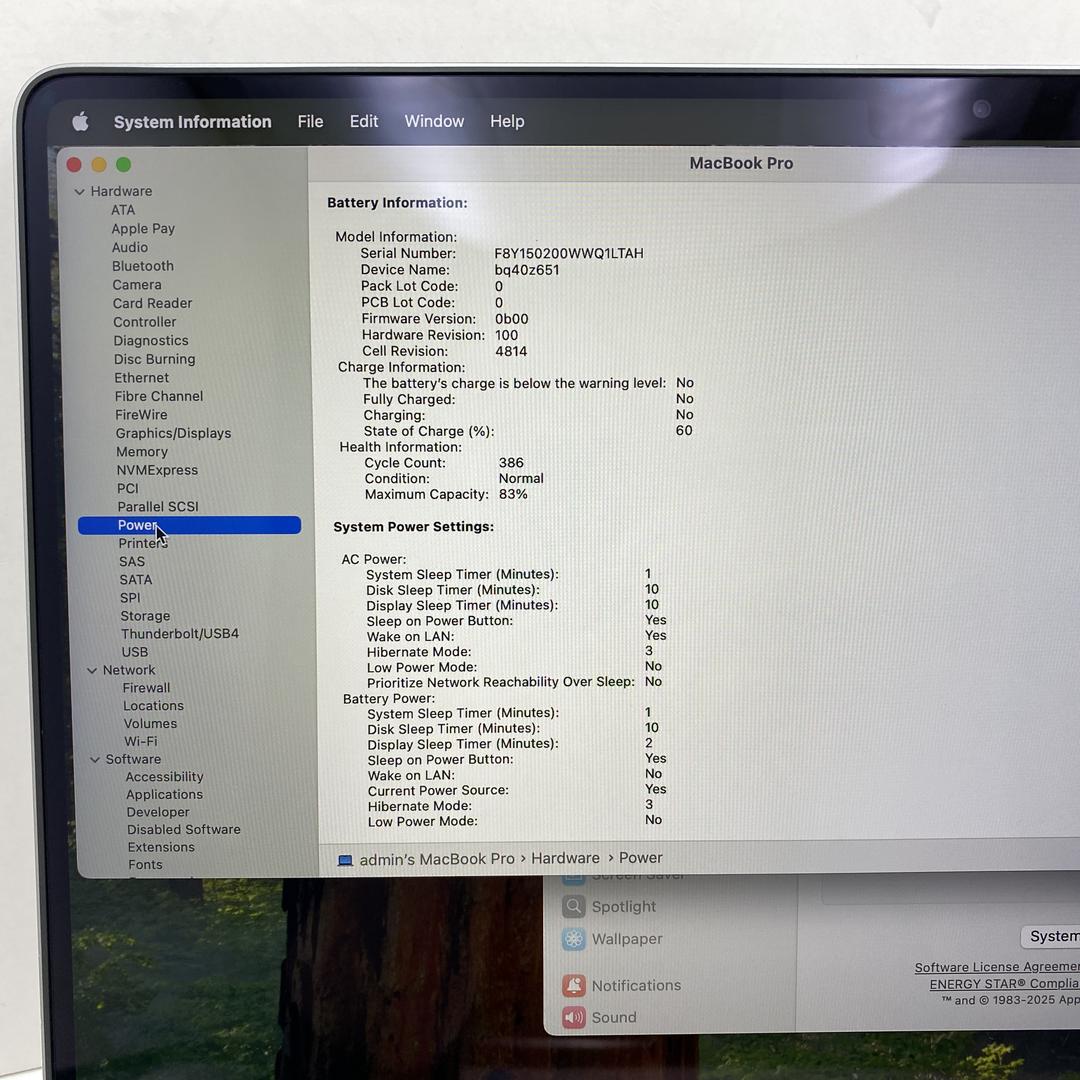Minimize the System Information window
1080x1080 pixels.
[x=99, y=165]
